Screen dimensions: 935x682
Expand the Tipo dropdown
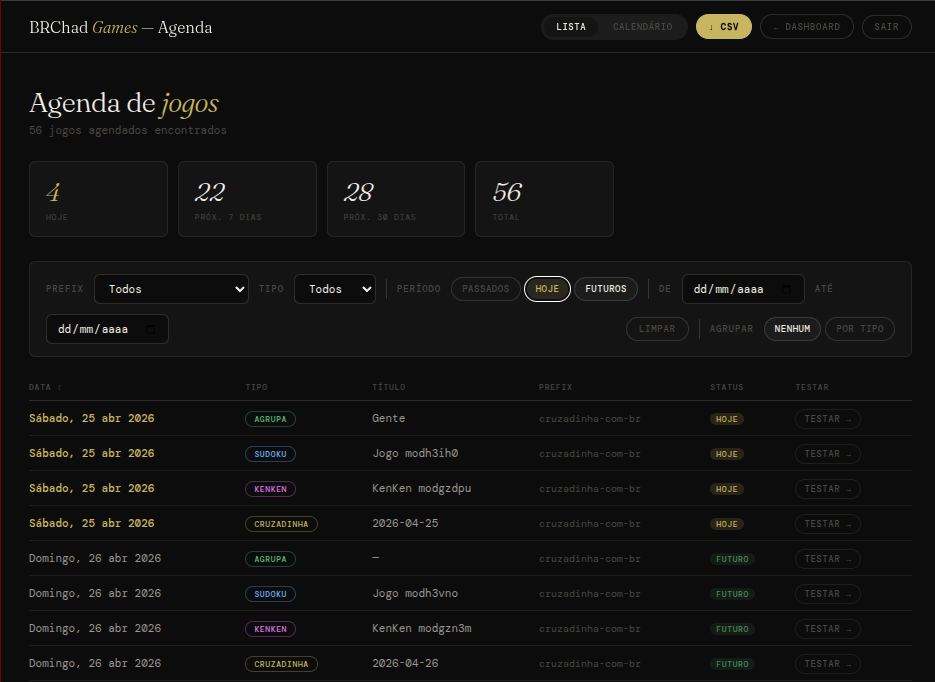point(334,289)
